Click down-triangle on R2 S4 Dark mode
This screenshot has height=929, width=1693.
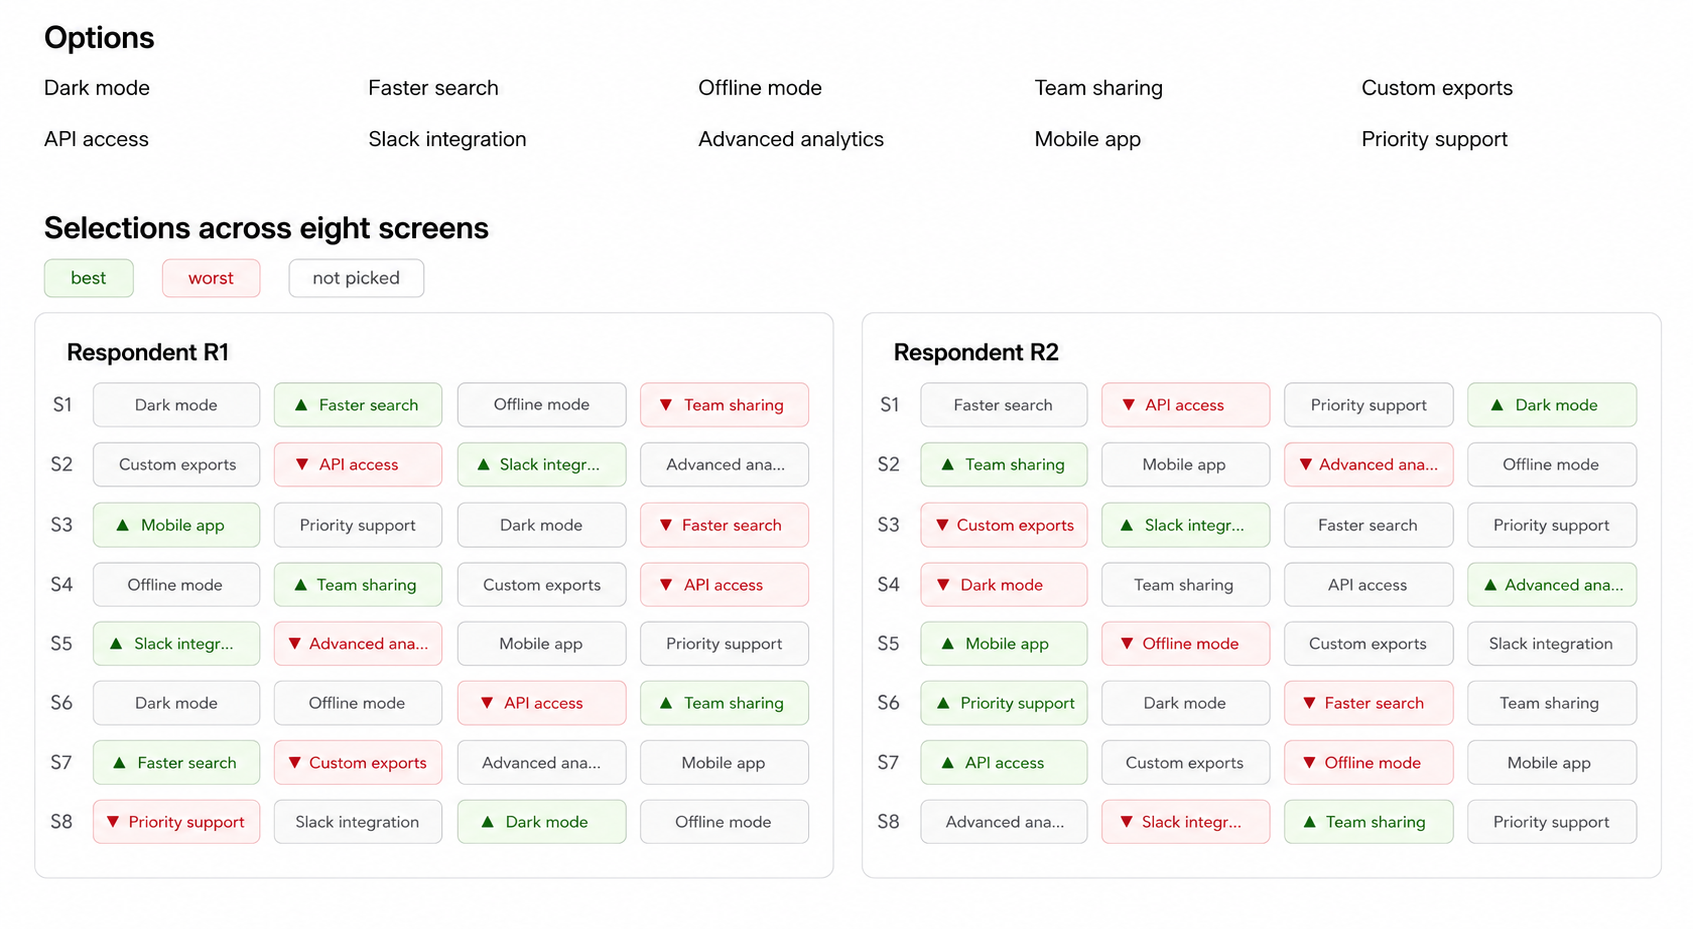point(943,584)
